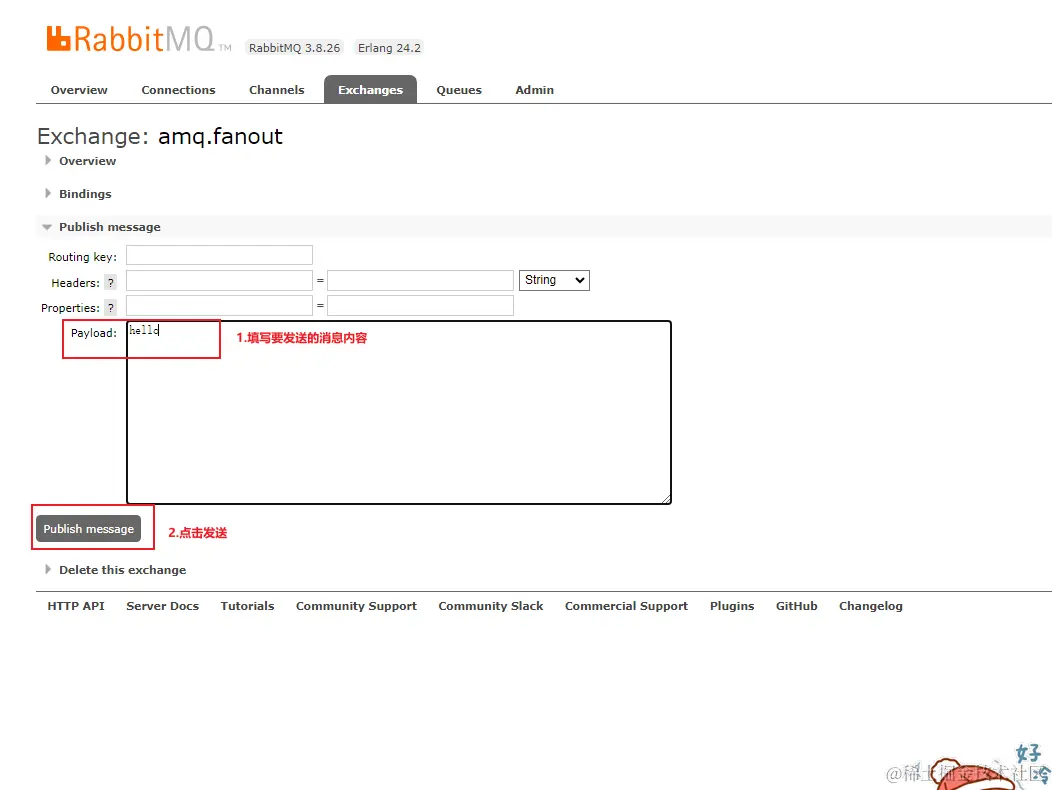Open Community Support link
1052x790 pixels.
point(356,606)
